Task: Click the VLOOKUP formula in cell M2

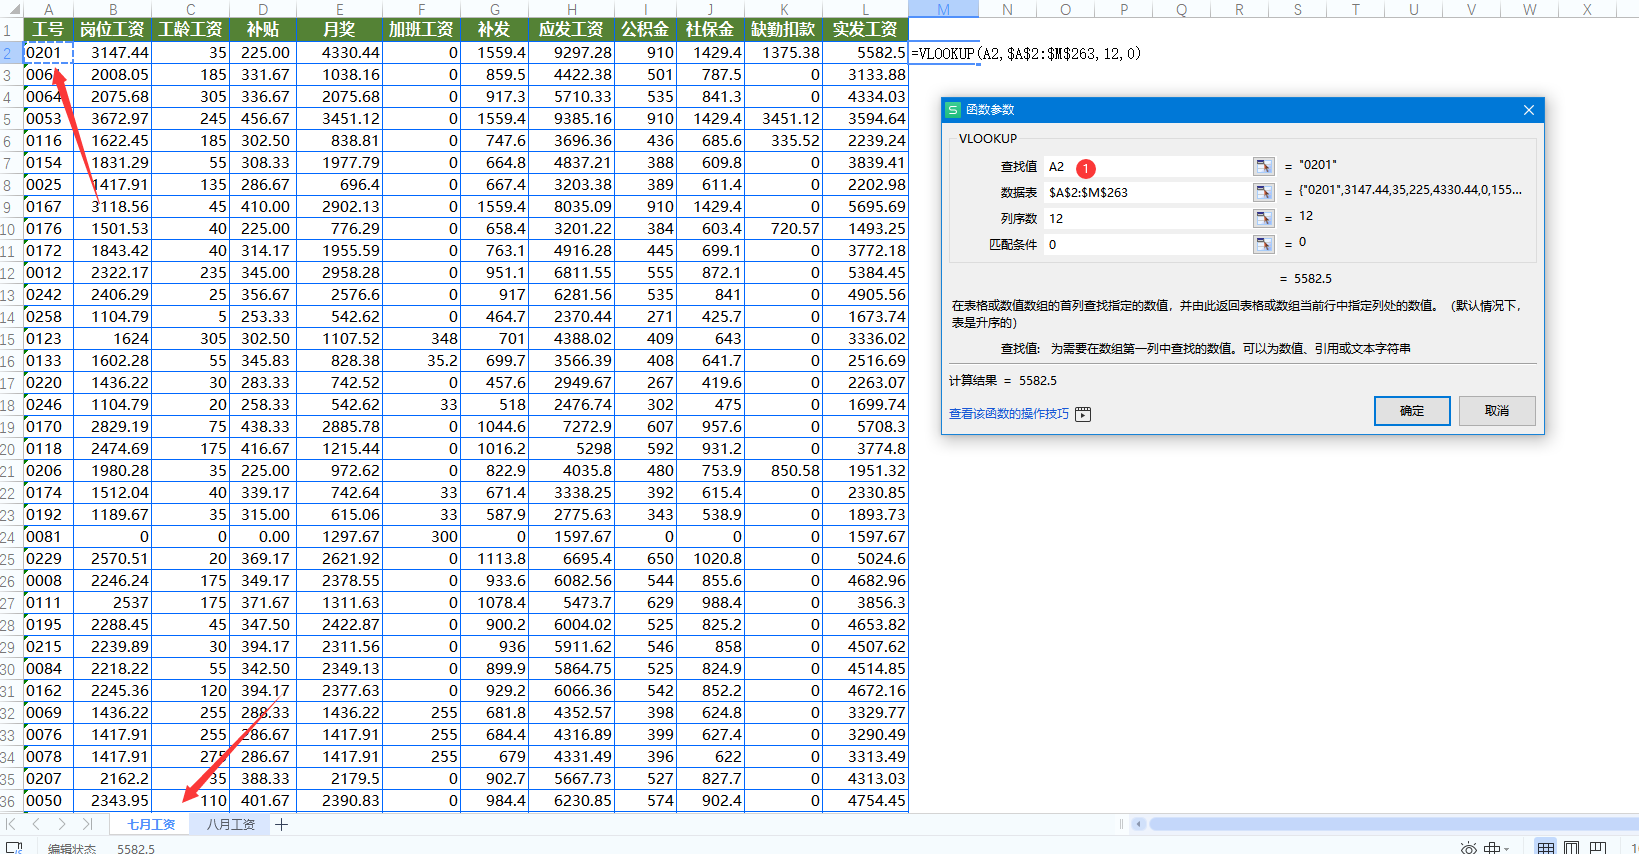Action: tap(1025, 54)
